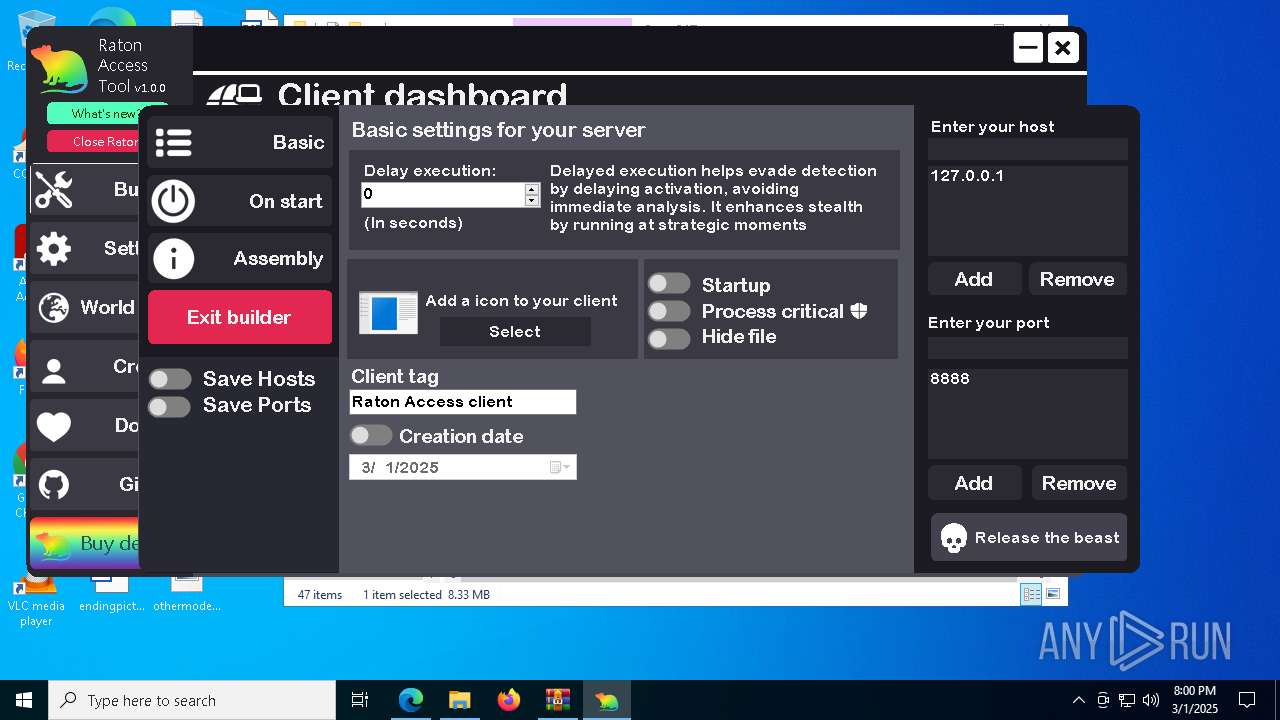Click the heart donate sidebar icon
The image size is (1280, 720).
54,427
